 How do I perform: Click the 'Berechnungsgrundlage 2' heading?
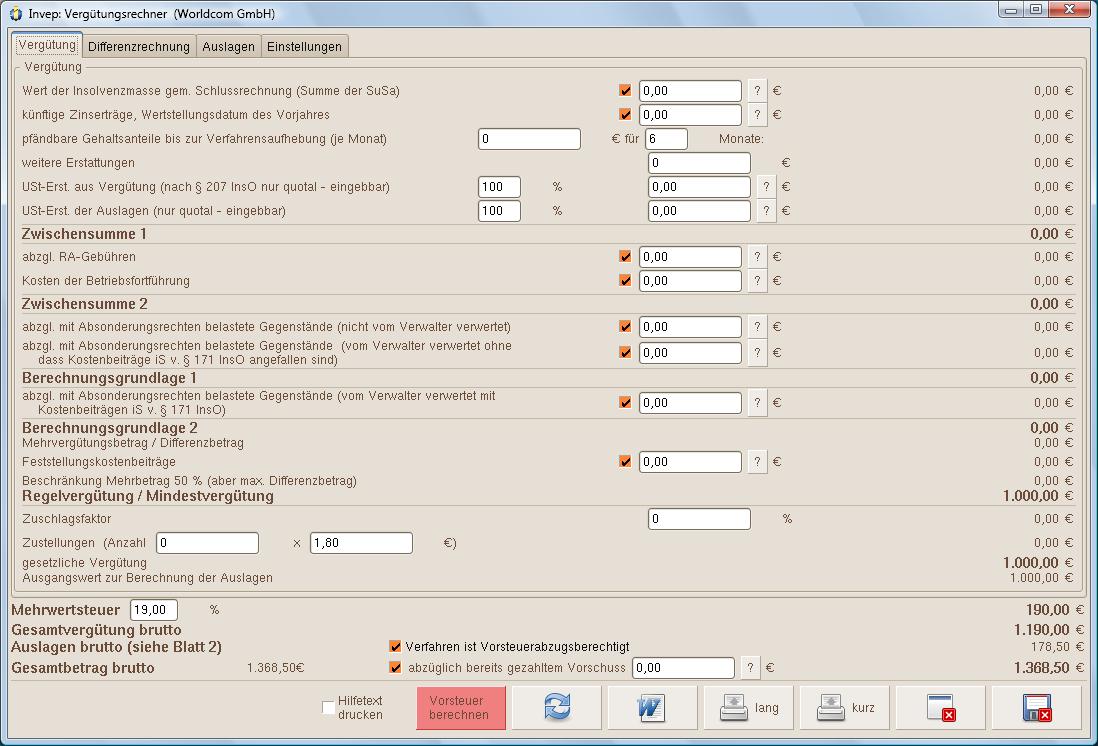(x=110, y=427)
